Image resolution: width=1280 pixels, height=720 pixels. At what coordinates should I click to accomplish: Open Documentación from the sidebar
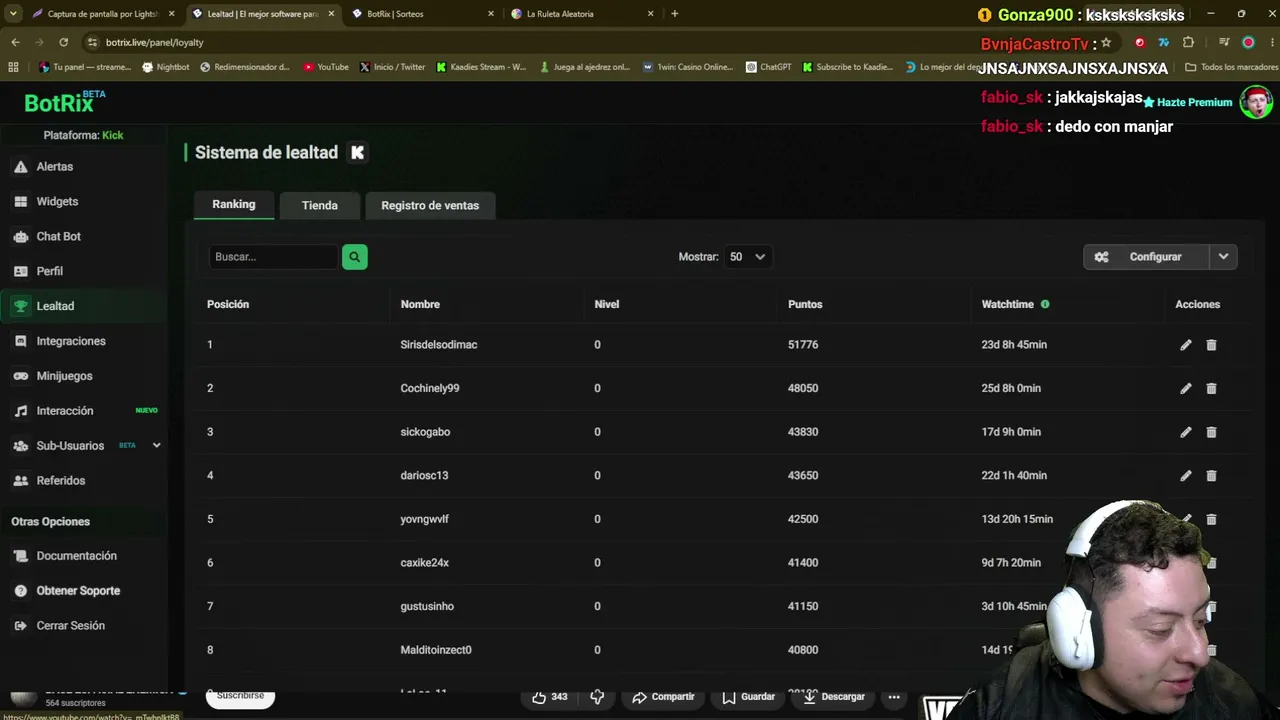(x=76, y=556)
